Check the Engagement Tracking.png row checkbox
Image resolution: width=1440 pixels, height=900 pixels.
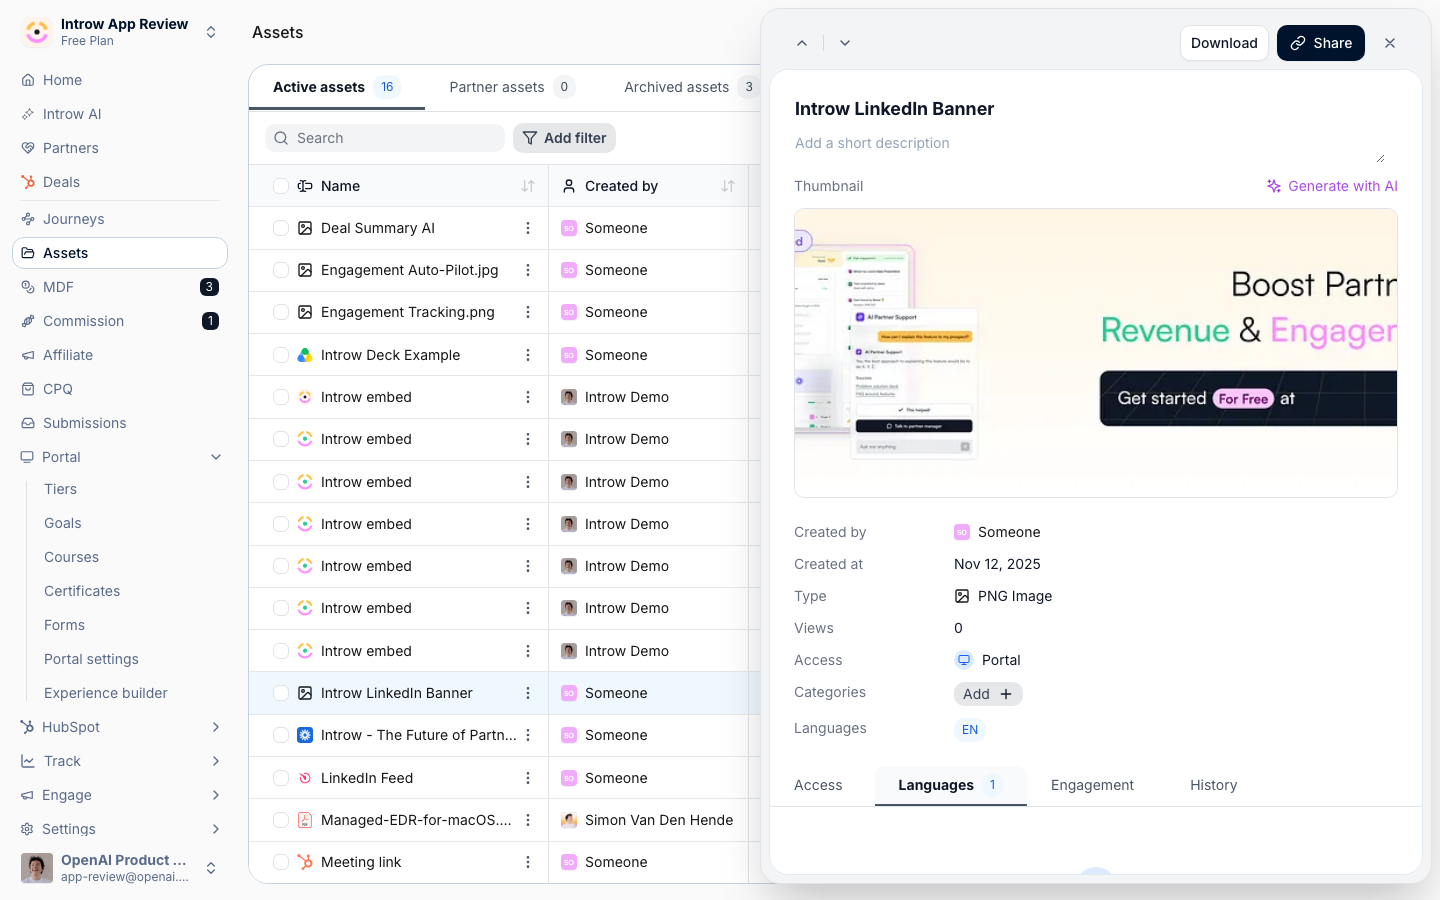[x=281, y=312]
